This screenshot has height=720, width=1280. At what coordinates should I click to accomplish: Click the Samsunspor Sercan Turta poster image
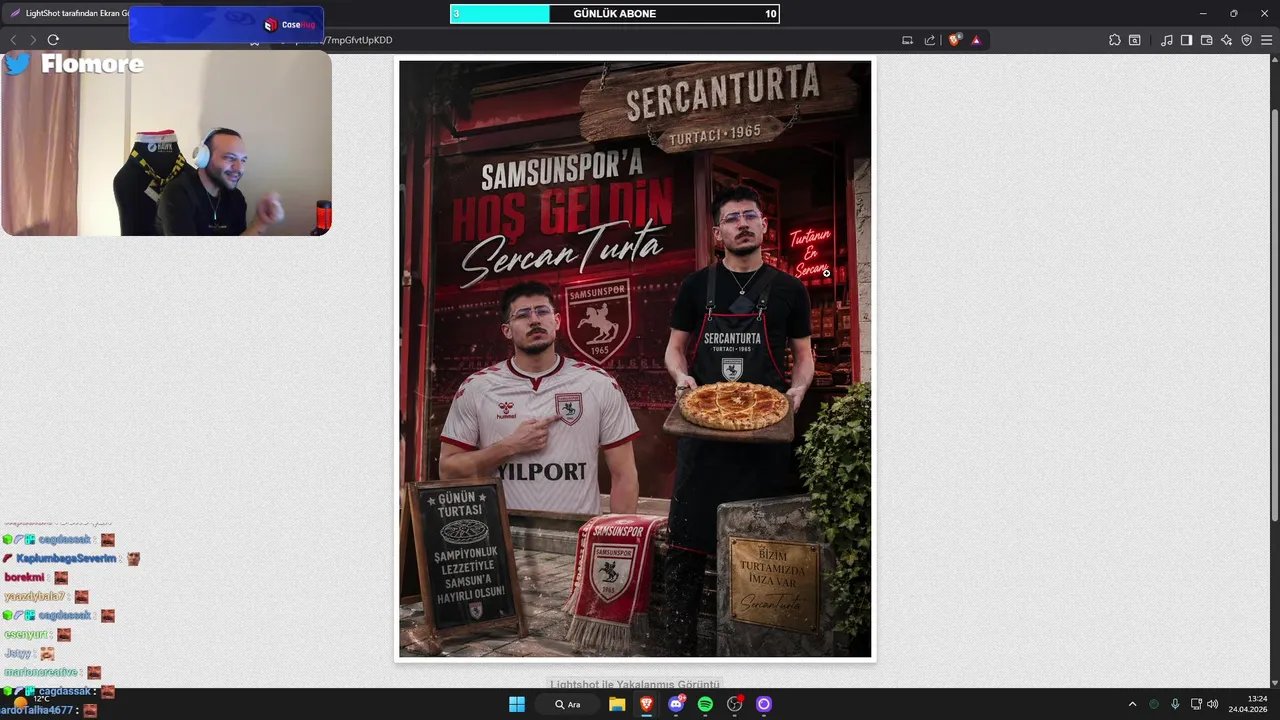(635, 359)
